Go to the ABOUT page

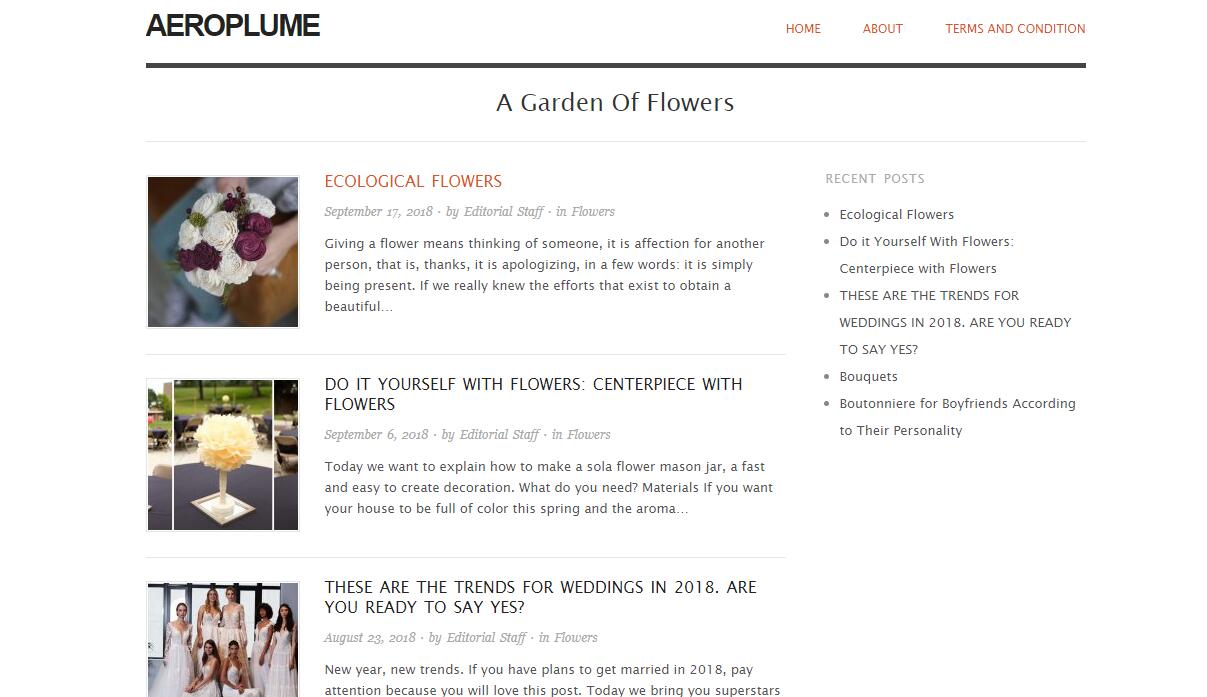[883, 29]
